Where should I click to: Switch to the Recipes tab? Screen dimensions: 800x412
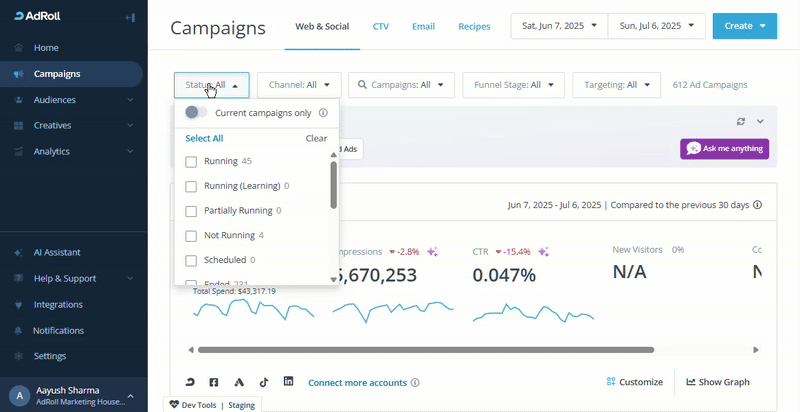point(474,27)
